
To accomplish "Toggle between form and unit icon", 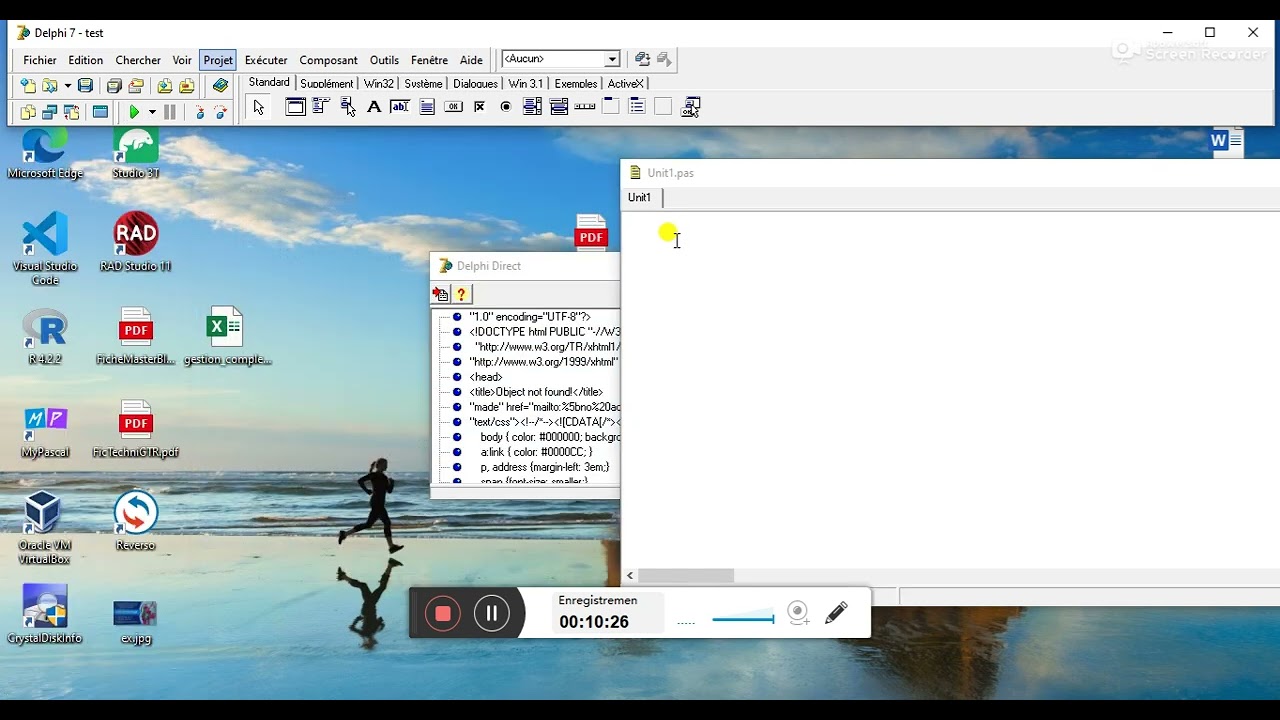I will pos(71,112).
